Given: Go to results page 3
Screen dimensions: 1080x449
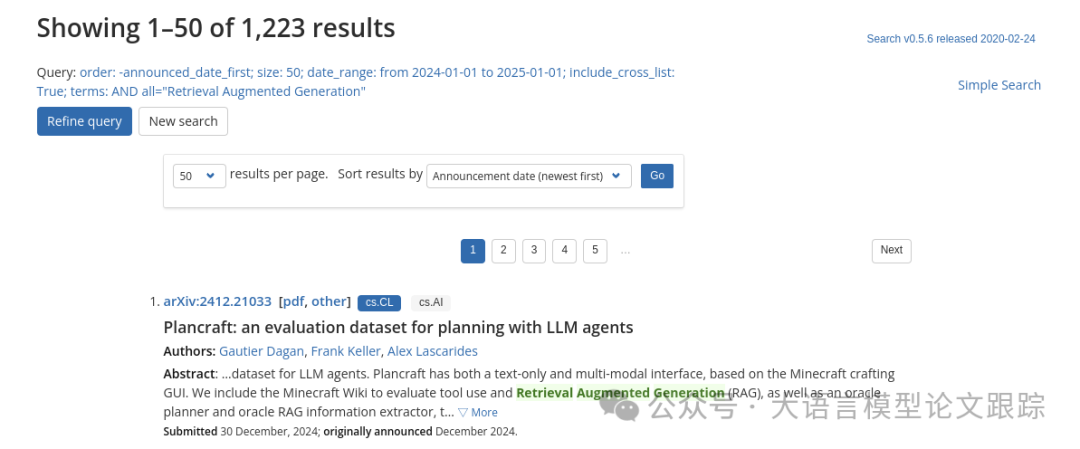Looking at the screenshot, I should point(534,250).
